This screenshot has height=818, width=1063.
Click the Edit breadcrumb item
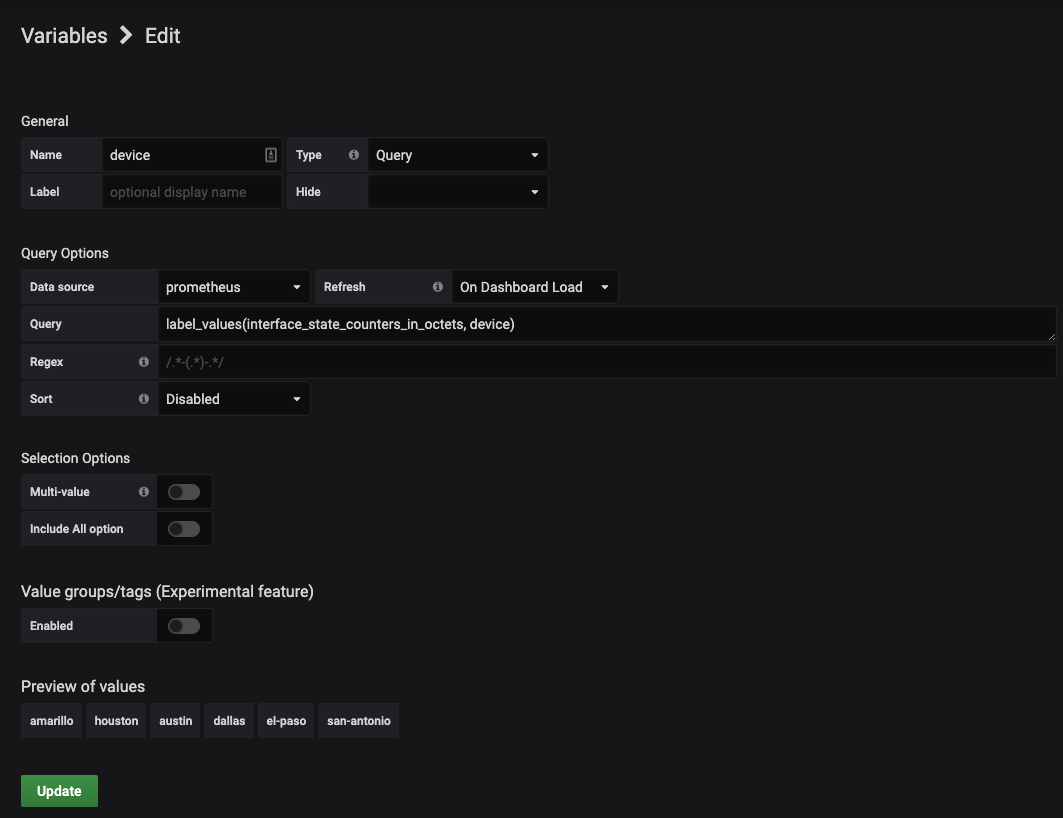point(162,35)
